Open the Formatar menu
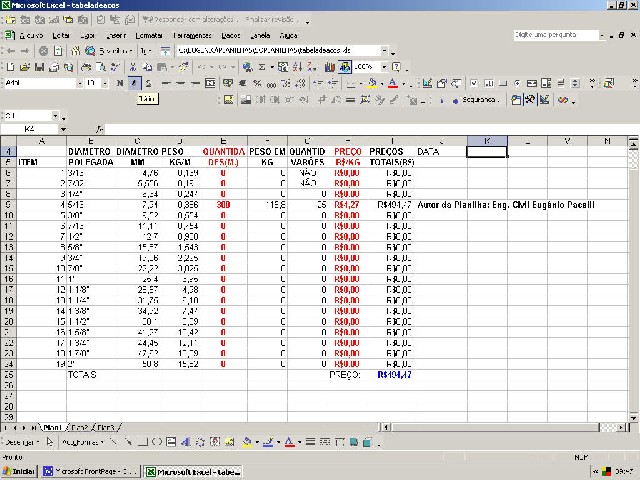 click(x=149, y=36)
